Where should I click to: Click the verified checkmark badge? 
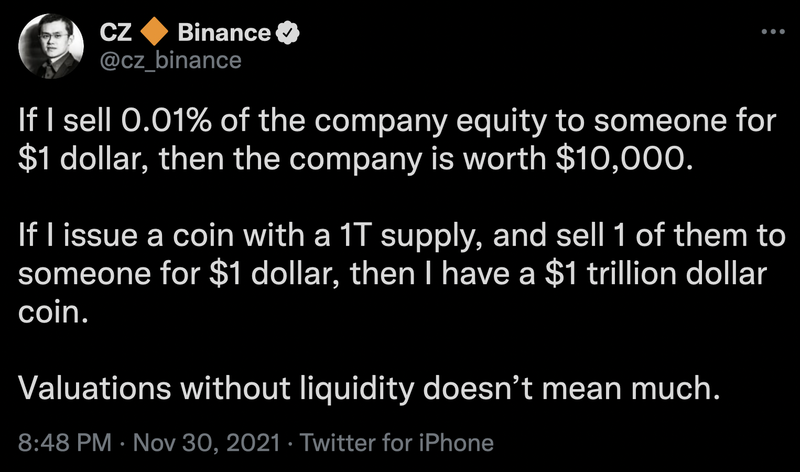click(x=287, y=32)
